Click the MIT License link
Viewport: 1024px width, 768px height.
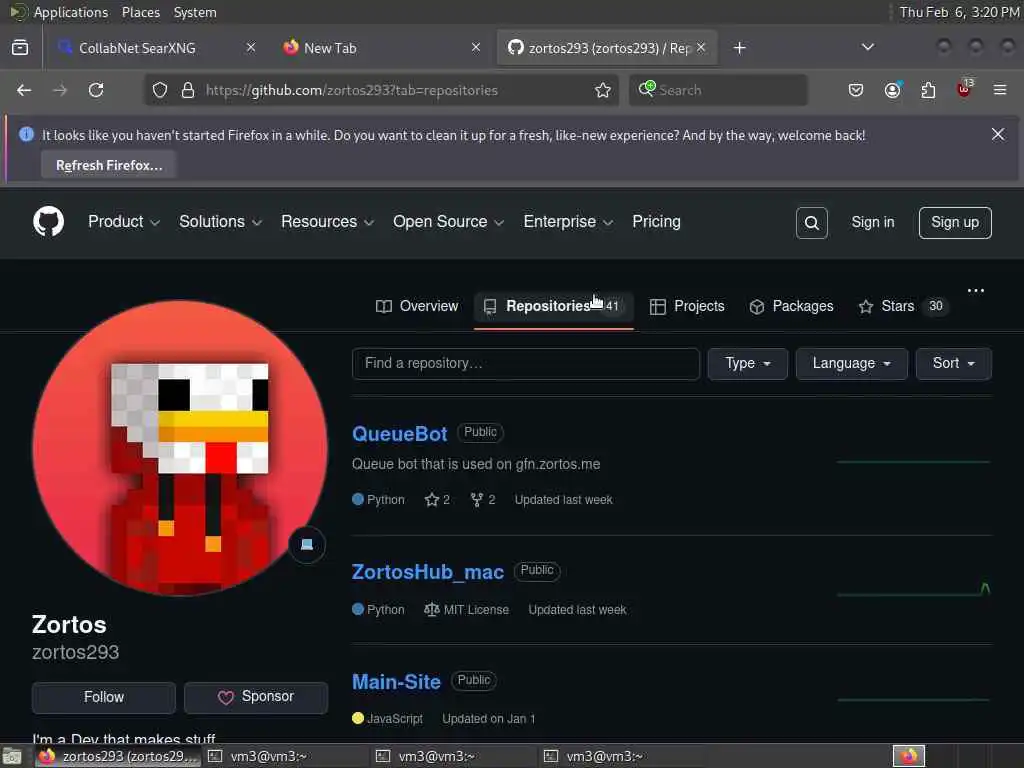[466, 610]
